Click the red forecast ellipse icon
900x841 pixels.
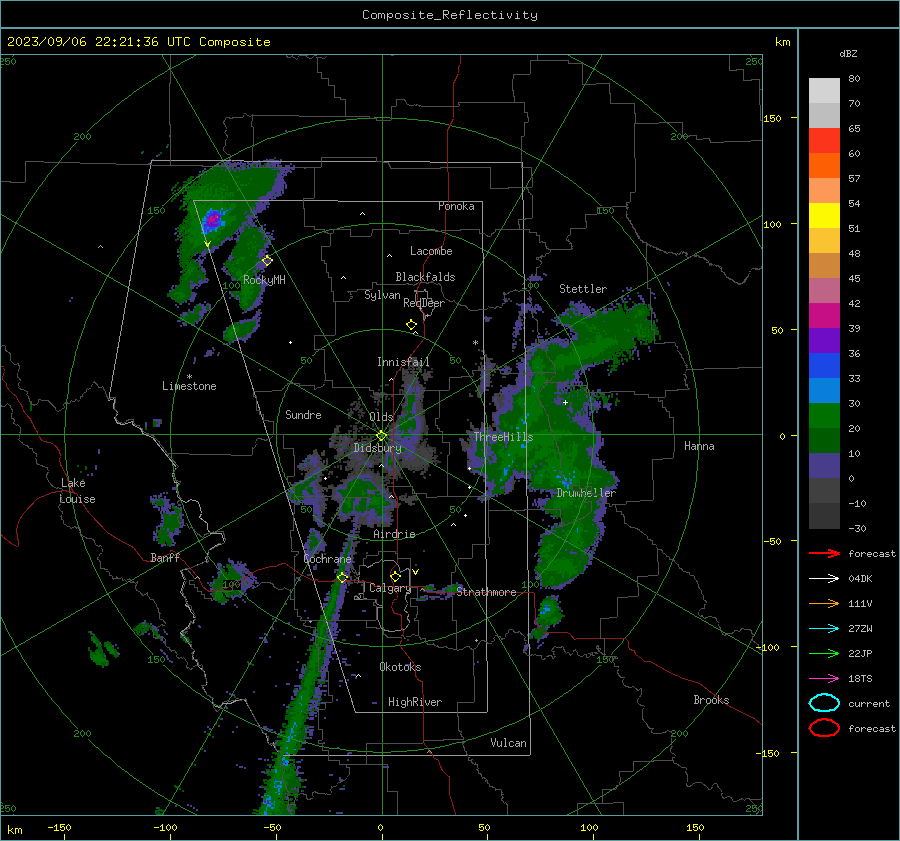[x=824, y=728]
